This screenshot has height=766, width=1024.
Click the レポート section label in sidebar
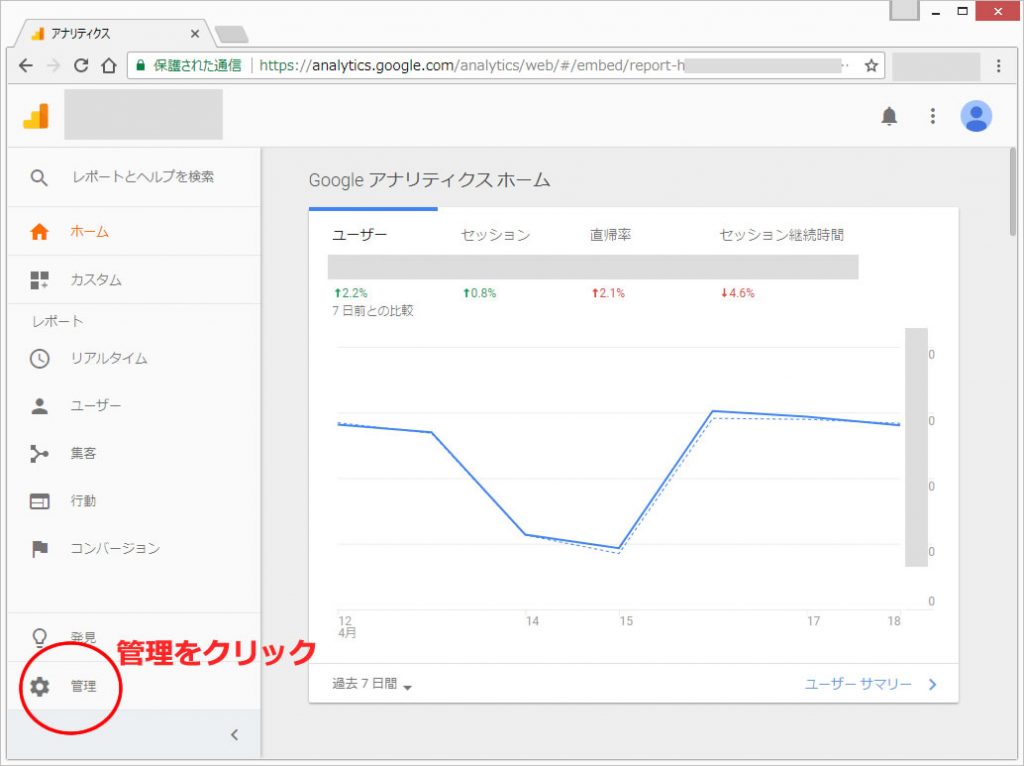pos(57,321)
